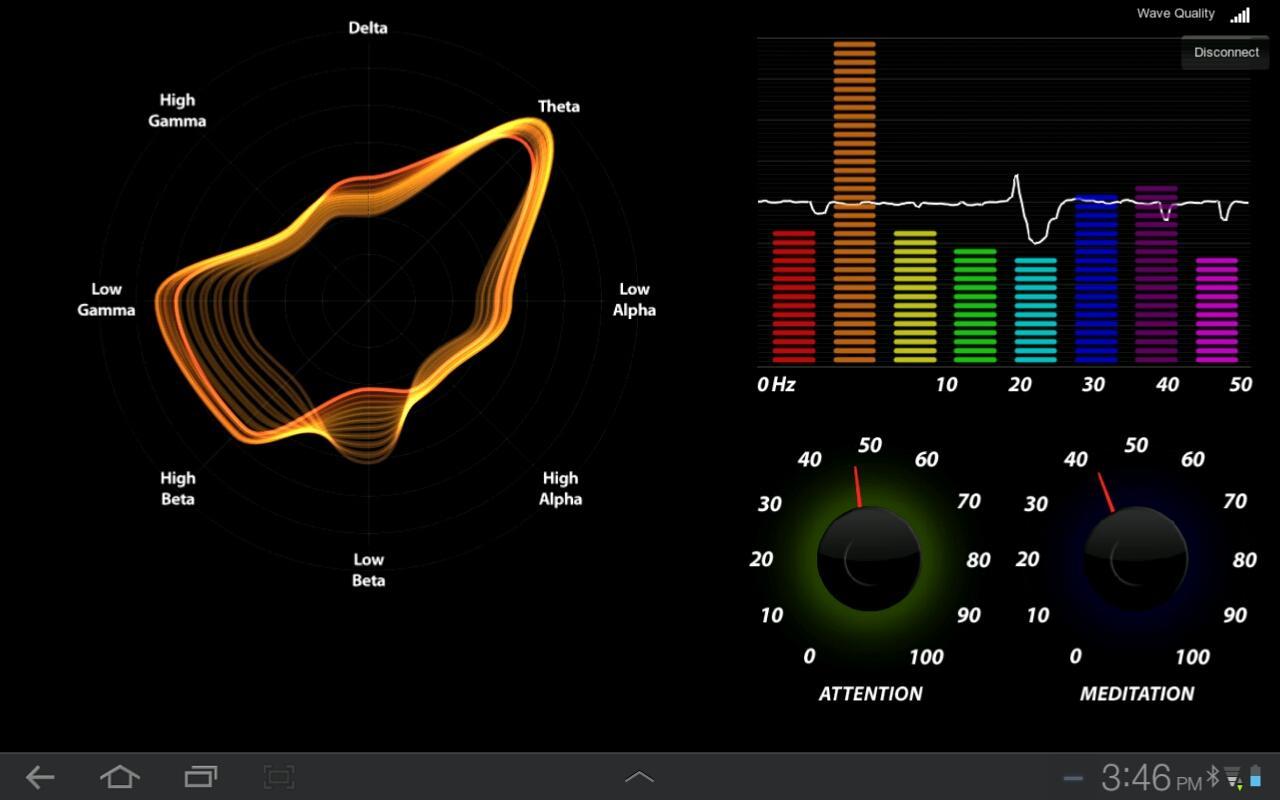Tap the Low Gamma label on the radar chart
The height and width of the screenshot is (800, 1280).
coord(105,299)
